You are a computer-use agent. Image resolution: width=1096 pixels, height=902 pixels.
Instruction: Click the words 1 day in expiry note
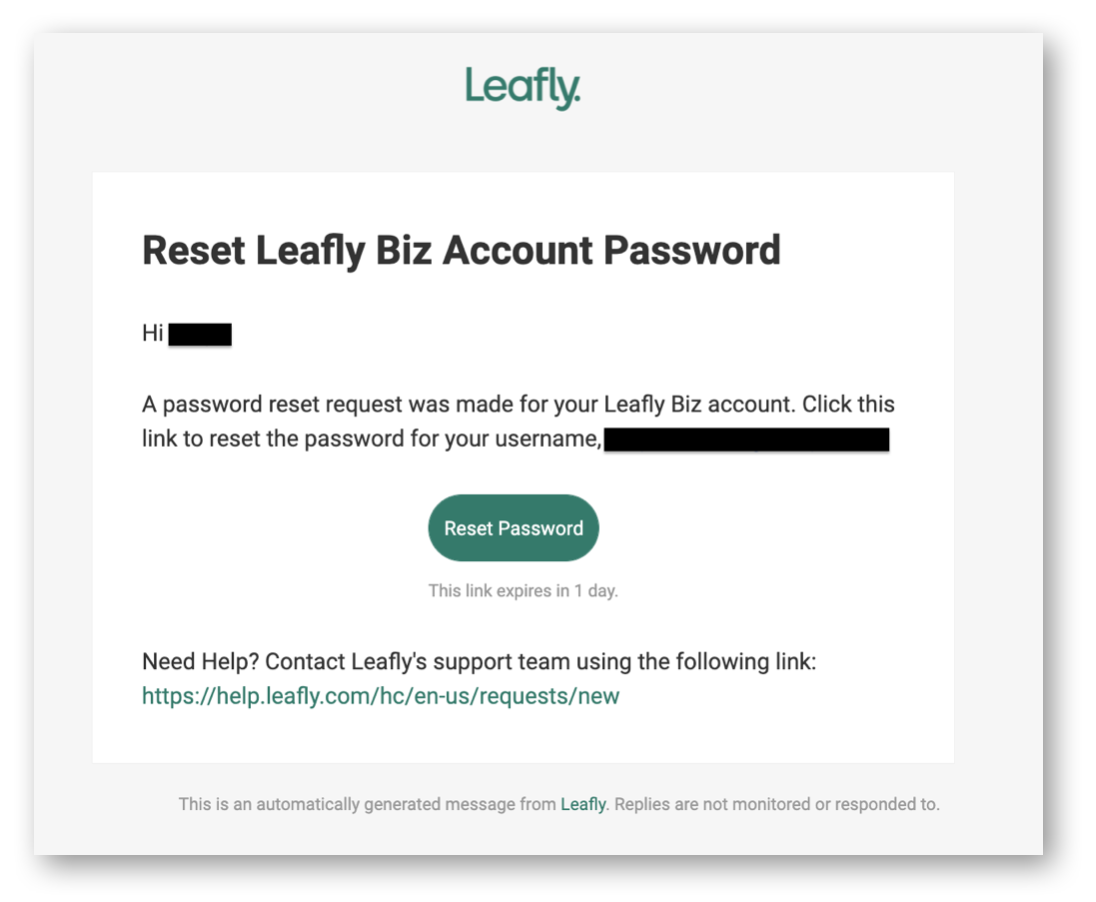click(596, 591)
